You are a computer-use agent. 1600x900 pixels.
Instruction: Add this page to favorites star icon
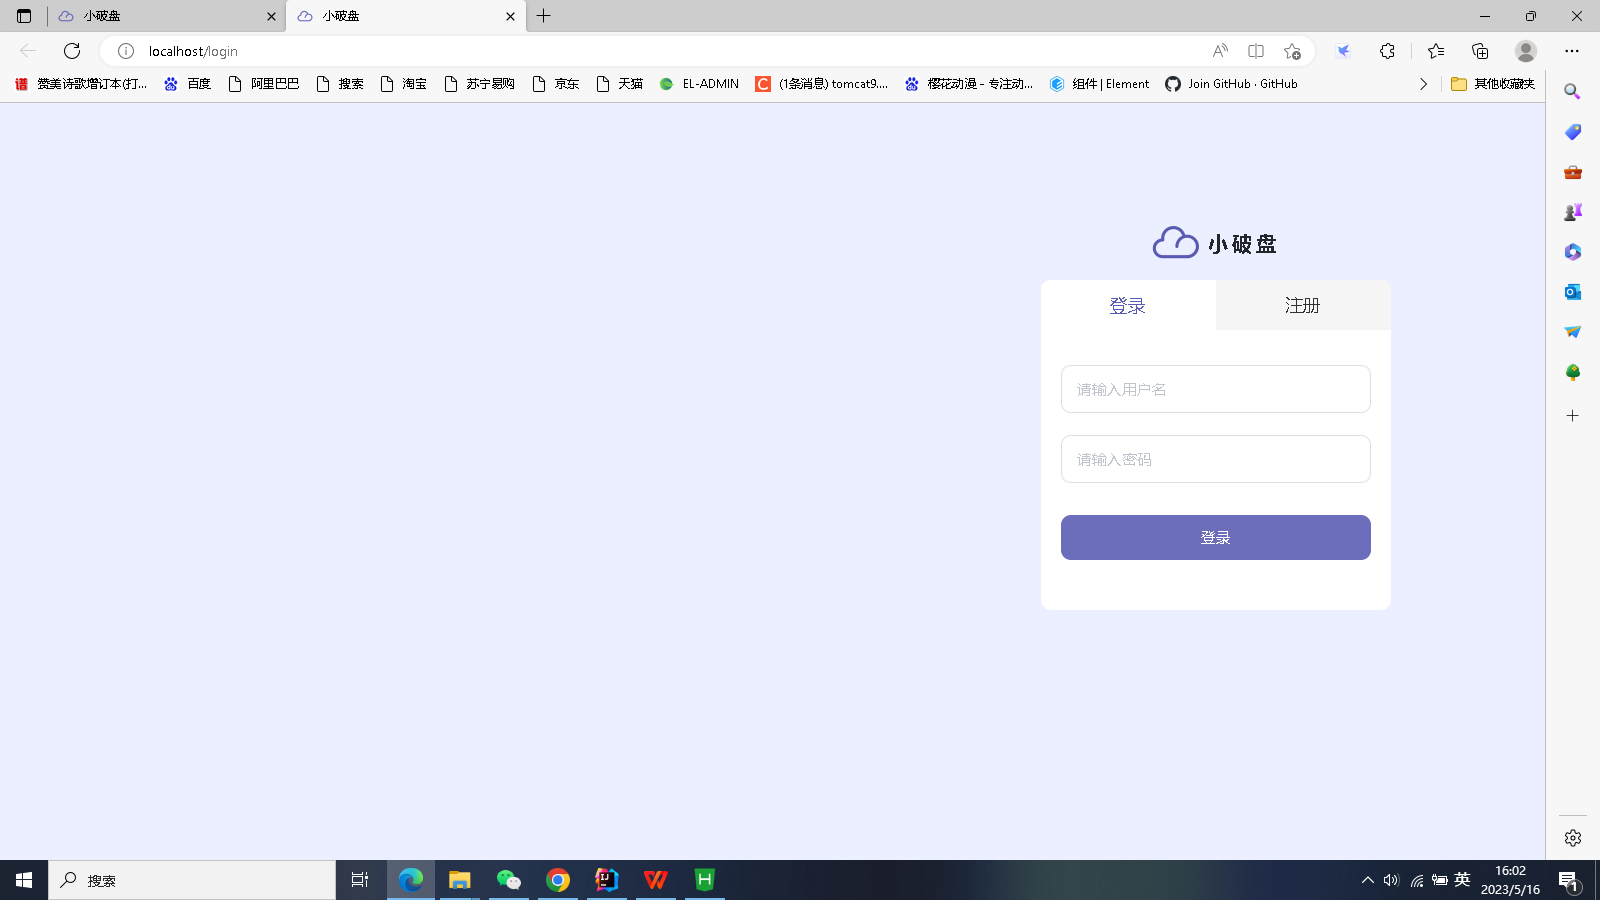[x=1292, y=51]
